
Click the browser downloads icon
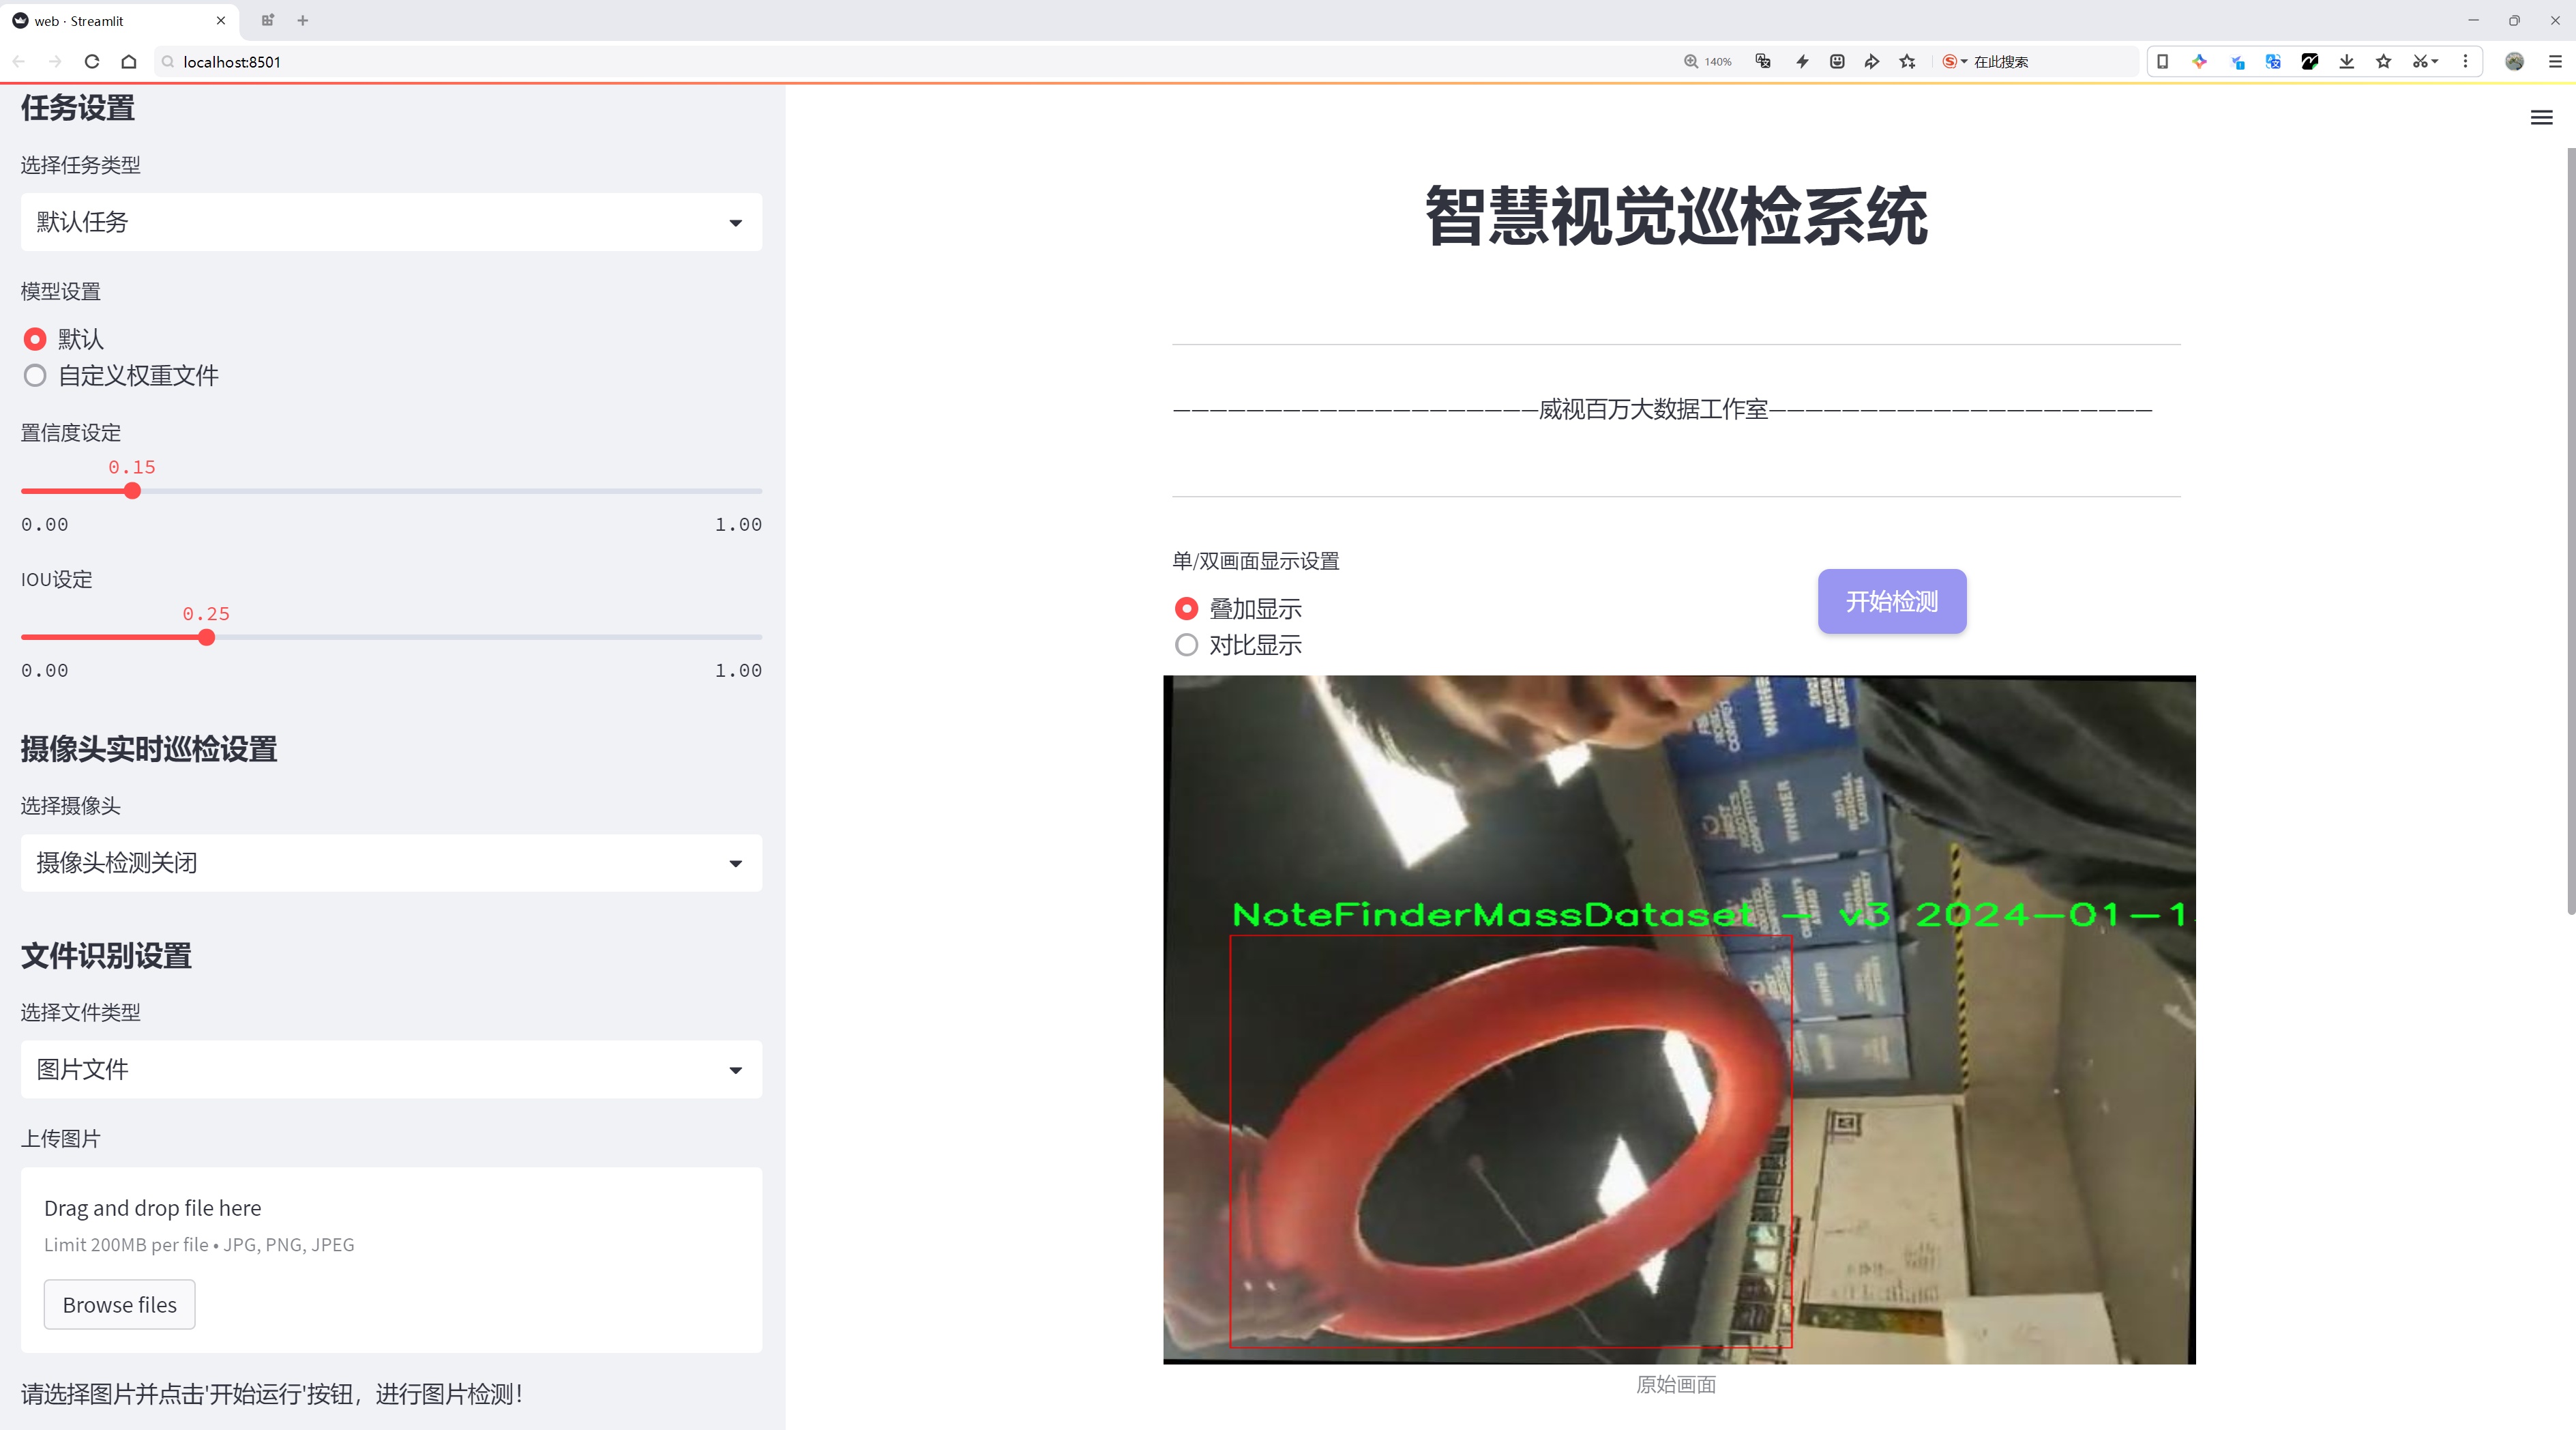[x=2346, y=61]
